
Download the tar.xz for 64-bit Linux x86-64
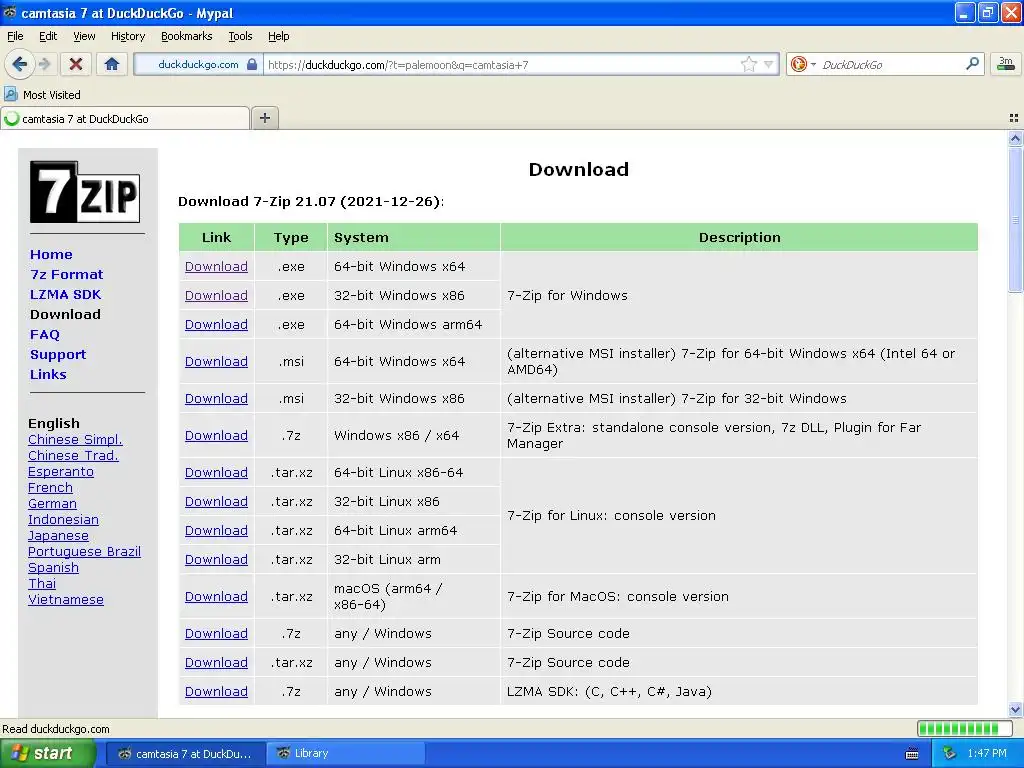216,472
